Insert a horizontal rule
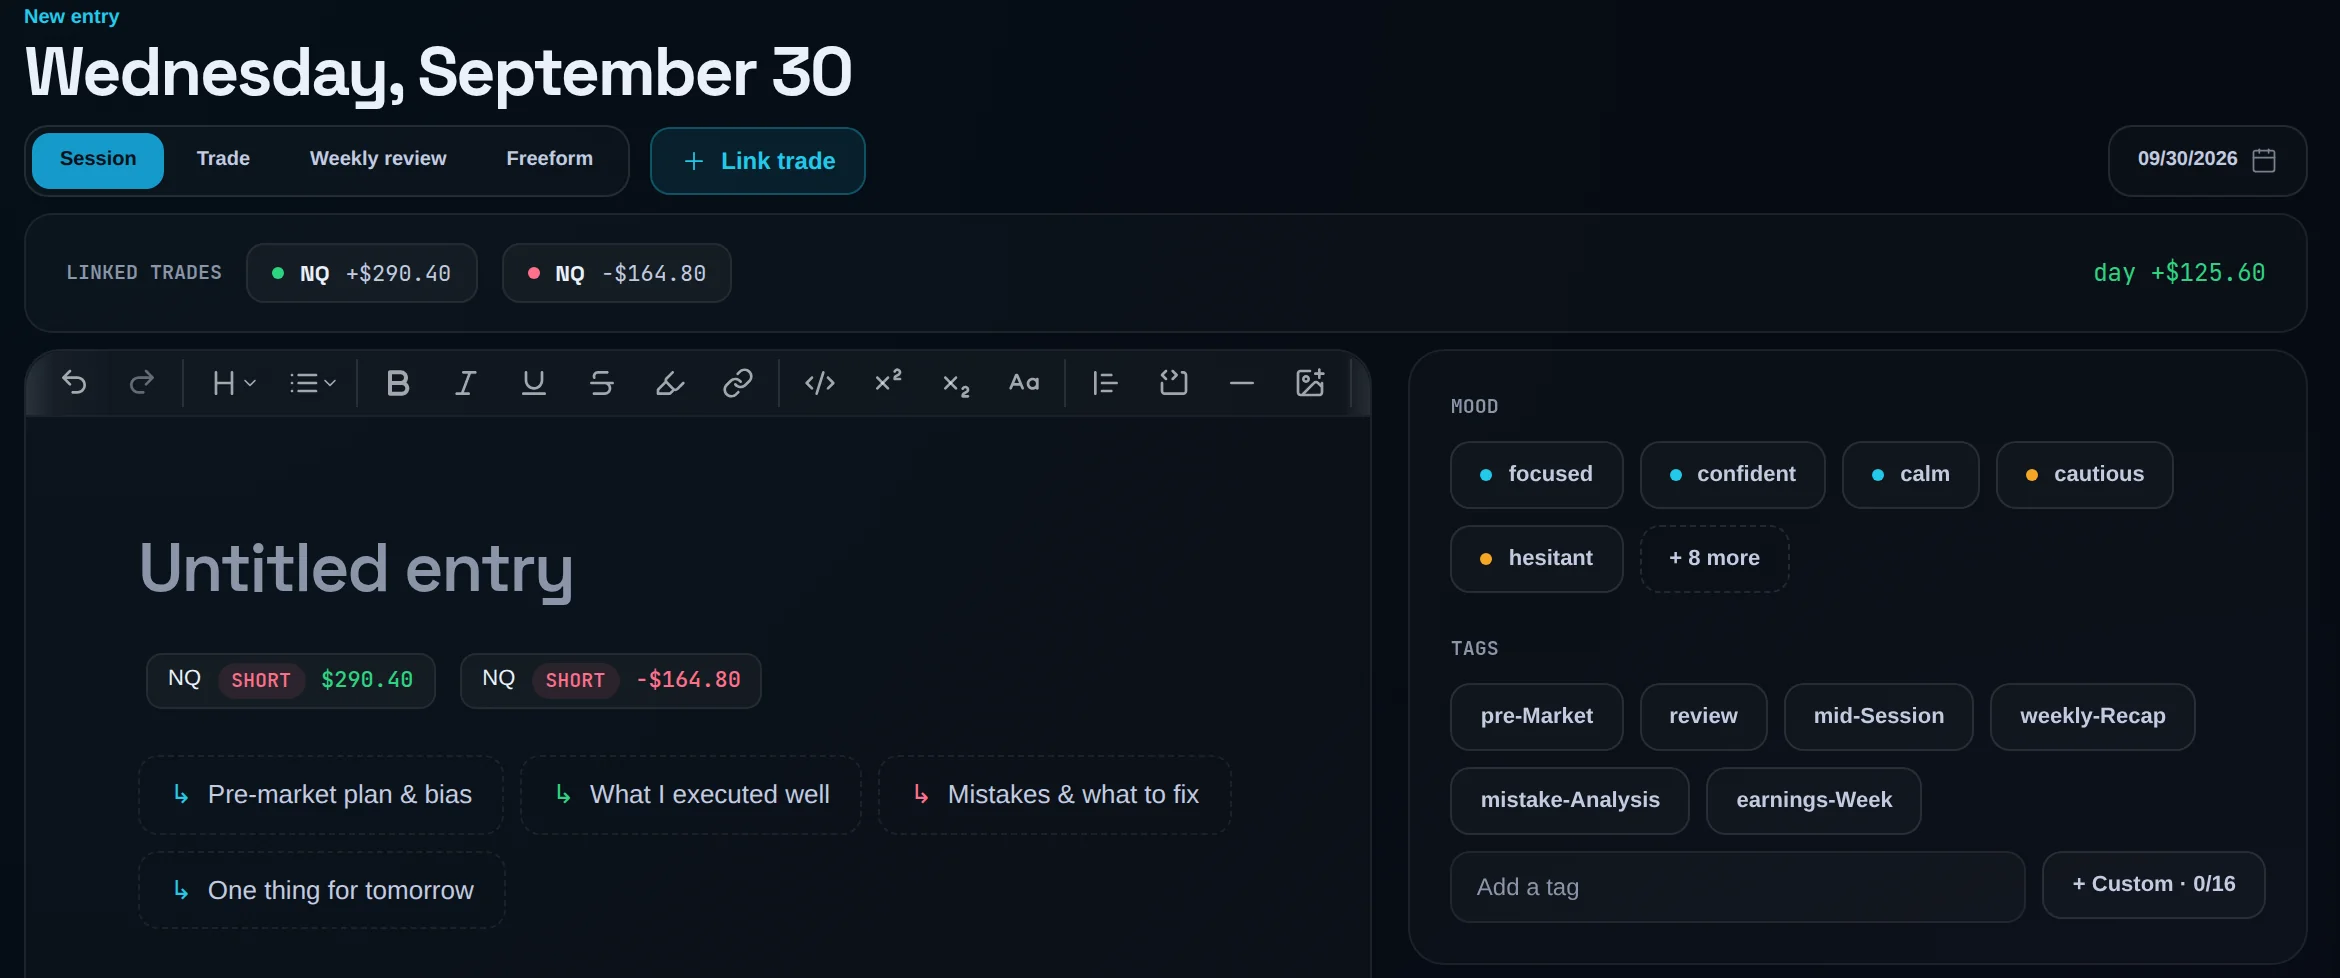The image size is (2340, 978). (1242, 383)
